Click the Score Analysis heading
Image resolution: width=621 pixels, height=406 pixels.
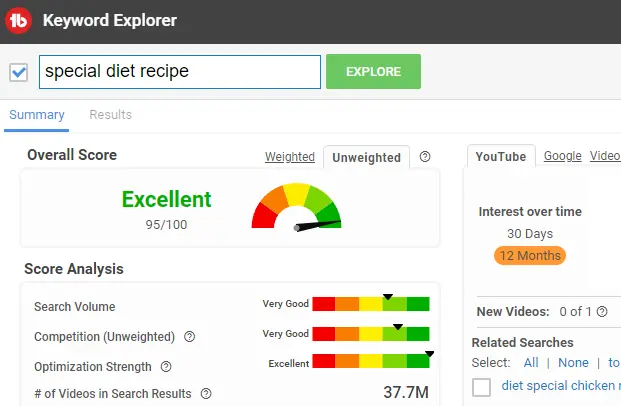coord(74,269)
